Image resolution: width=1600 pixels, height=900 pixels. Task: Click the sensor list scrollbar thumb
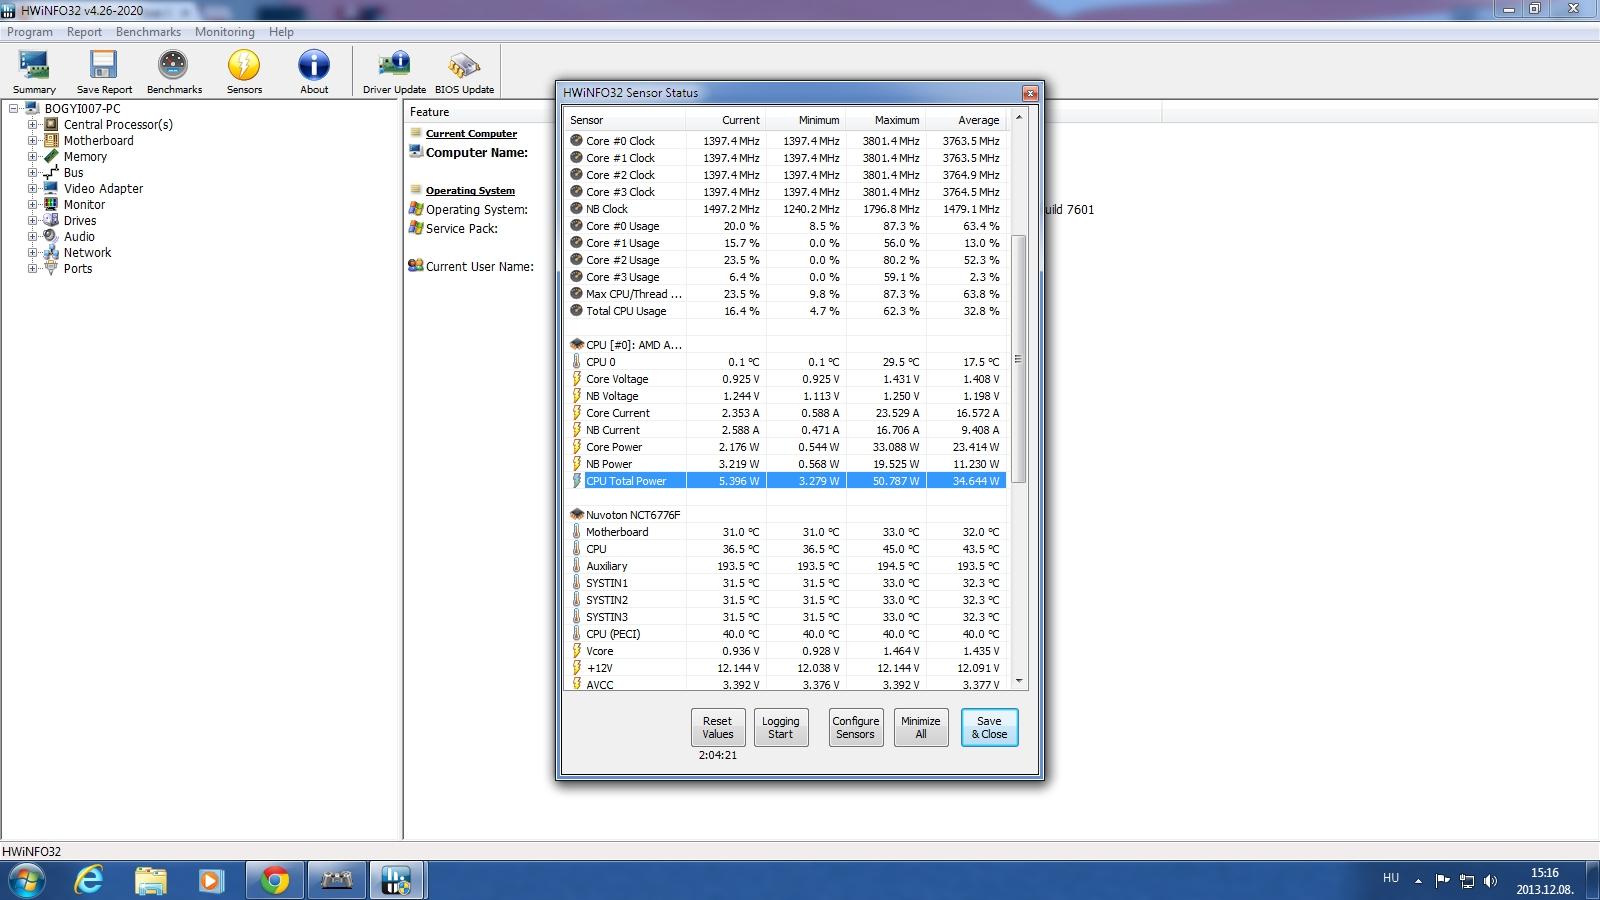1019,358
